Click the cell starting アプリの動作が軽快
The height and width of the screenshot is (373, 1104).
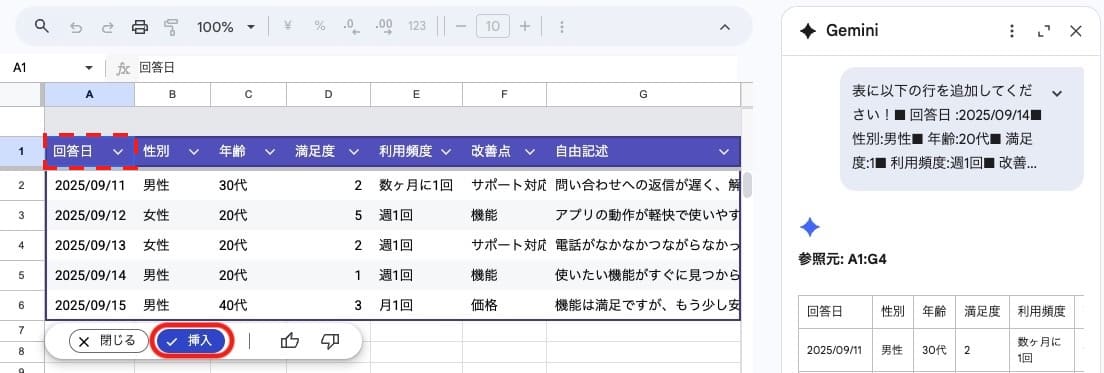[644, 215]
